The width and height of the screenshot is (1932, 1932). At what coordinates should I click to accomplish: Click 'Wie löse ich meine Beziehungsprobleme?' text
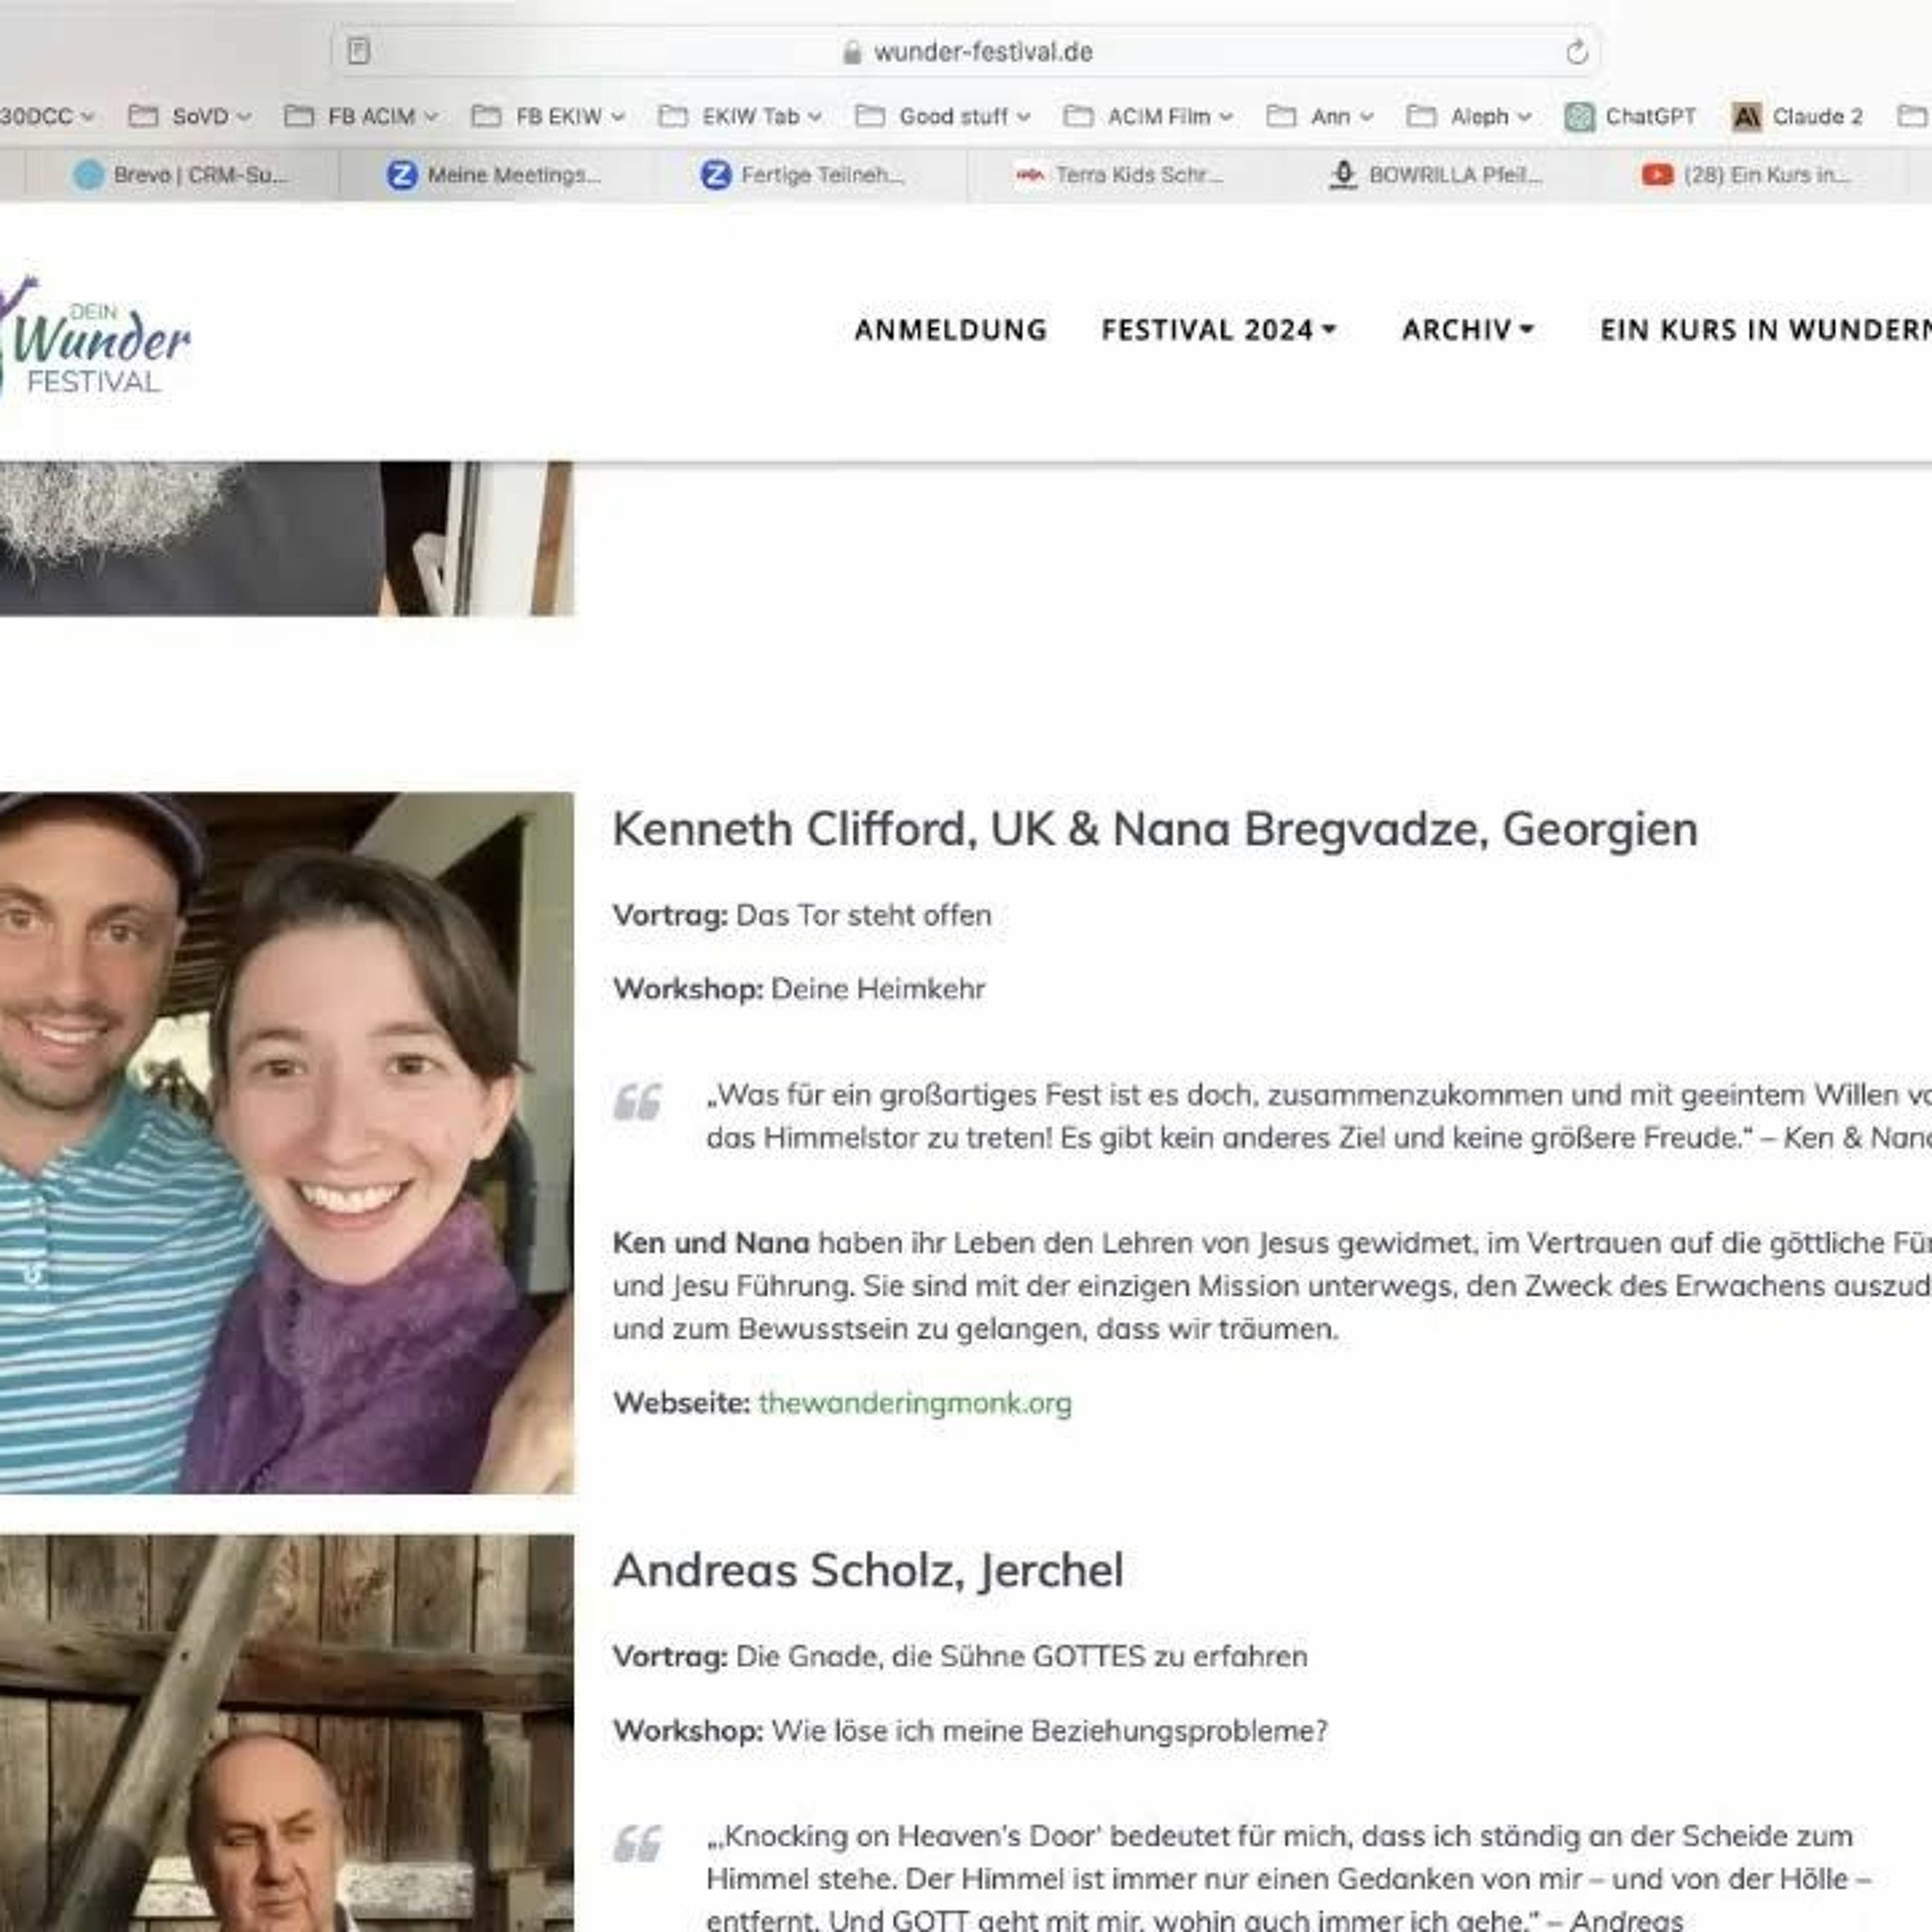(1050, 1731)
